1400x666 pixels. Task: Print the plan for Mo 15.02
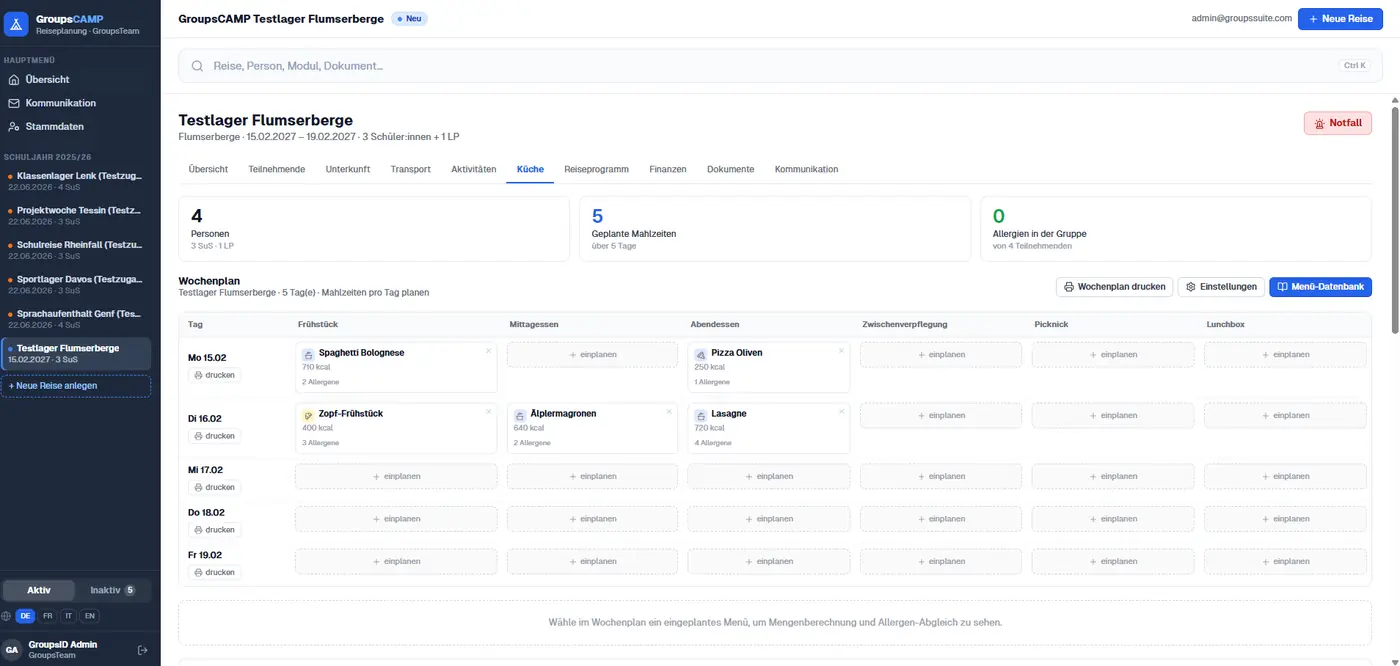214,375
